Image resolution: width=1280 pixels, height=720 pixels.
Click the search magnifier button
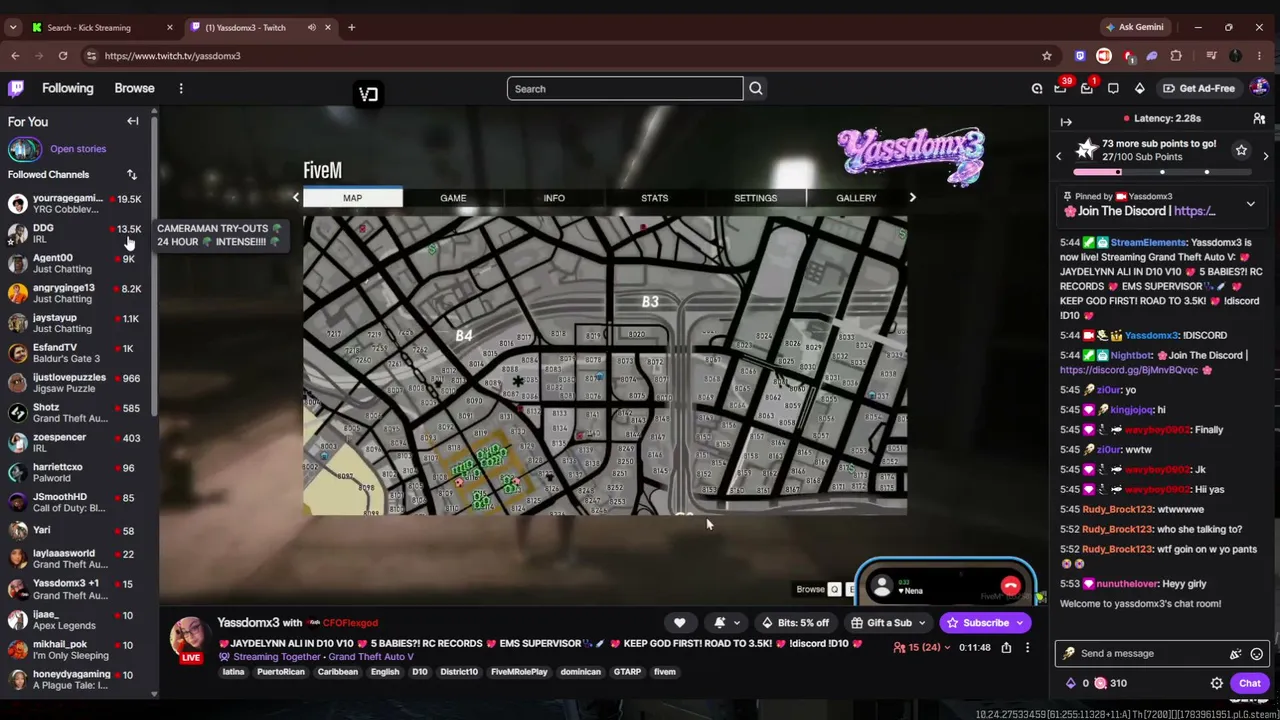pos(756,89)
